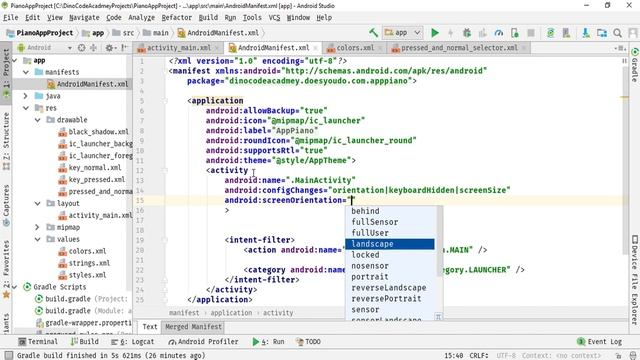Open the Build menu
The width and height of the screenshot is (640, 360).
point(208,18)
